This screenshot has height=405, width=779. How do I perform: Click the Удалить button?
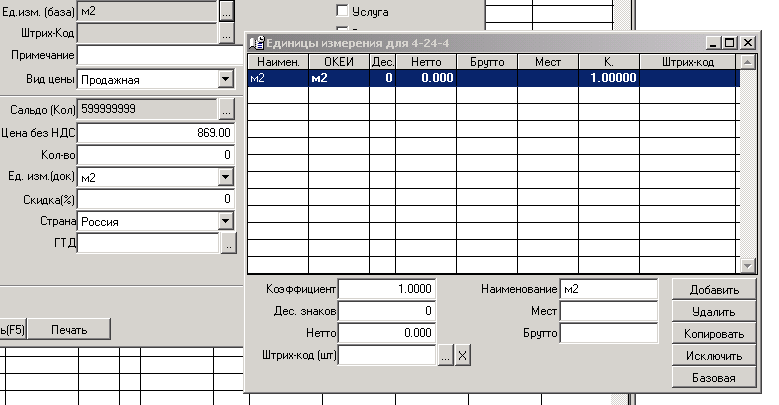tap(714, 312)
